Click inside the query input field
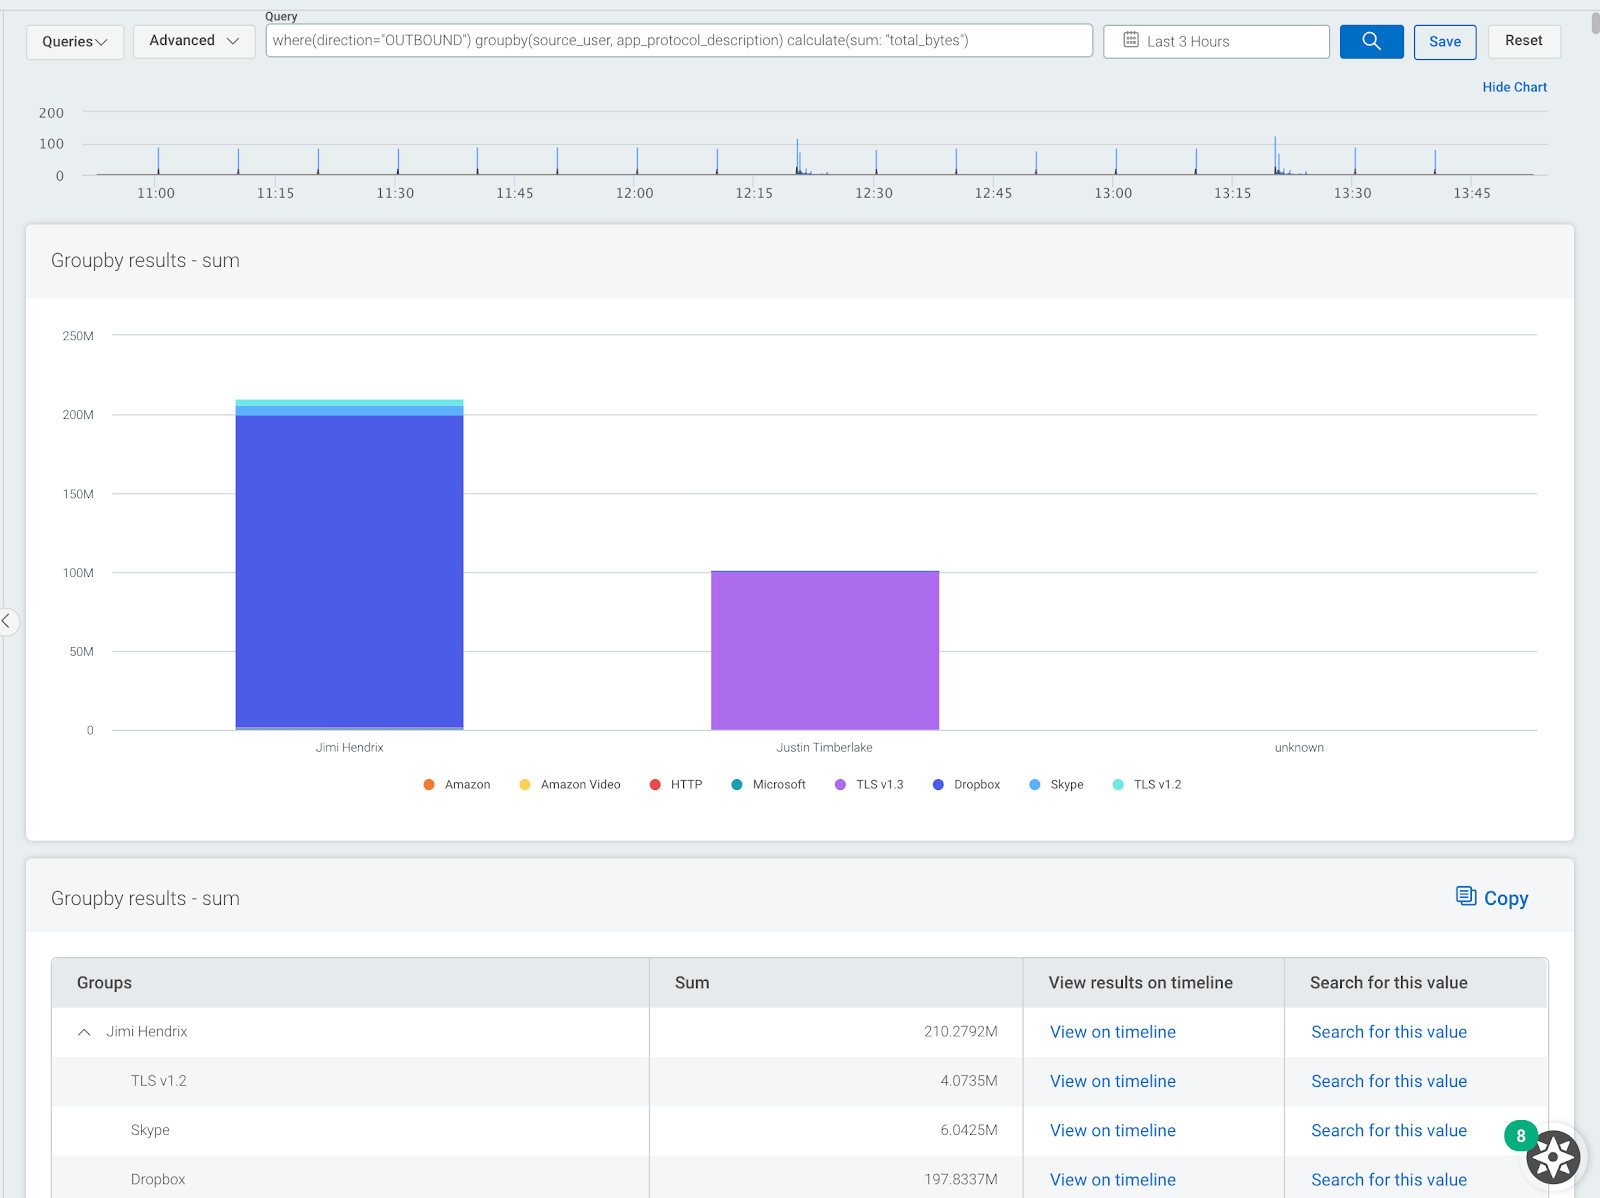This screenshot has height=1198, width=1600. click(678, 41)
